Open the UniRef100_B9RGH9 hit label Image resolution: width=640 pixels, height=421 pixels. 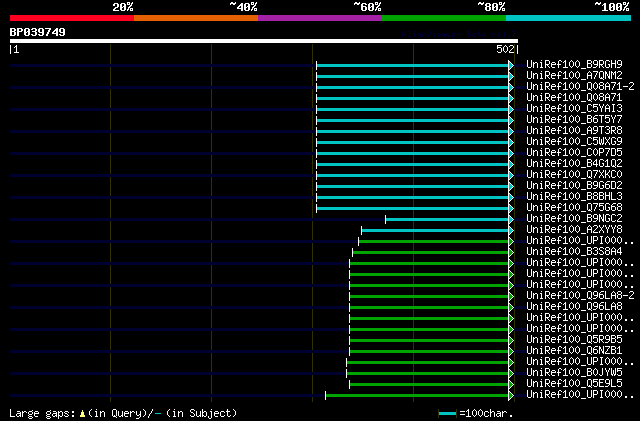pyautogui.click(x=574, y=64)
